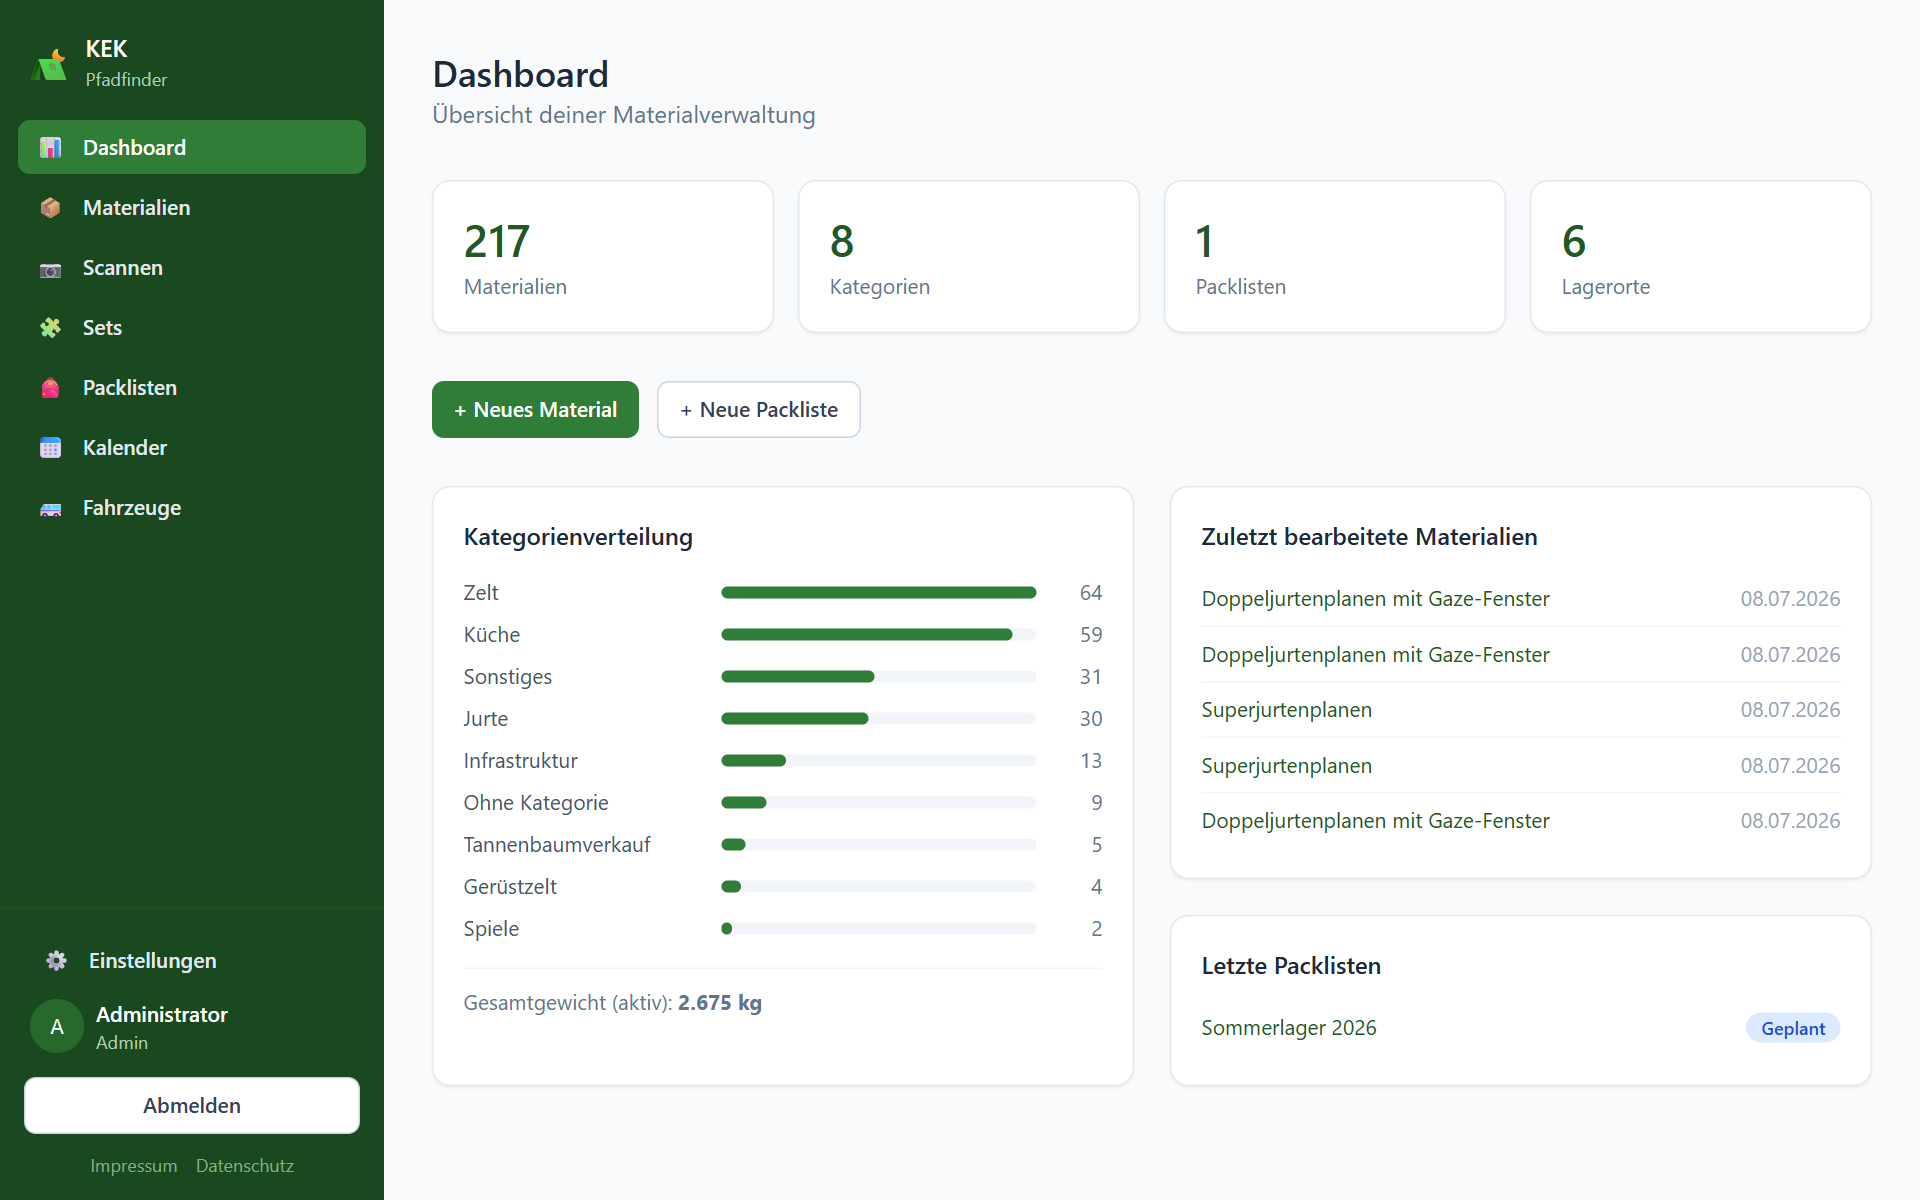Open the 217 Materialien stat card

[603, 256]
